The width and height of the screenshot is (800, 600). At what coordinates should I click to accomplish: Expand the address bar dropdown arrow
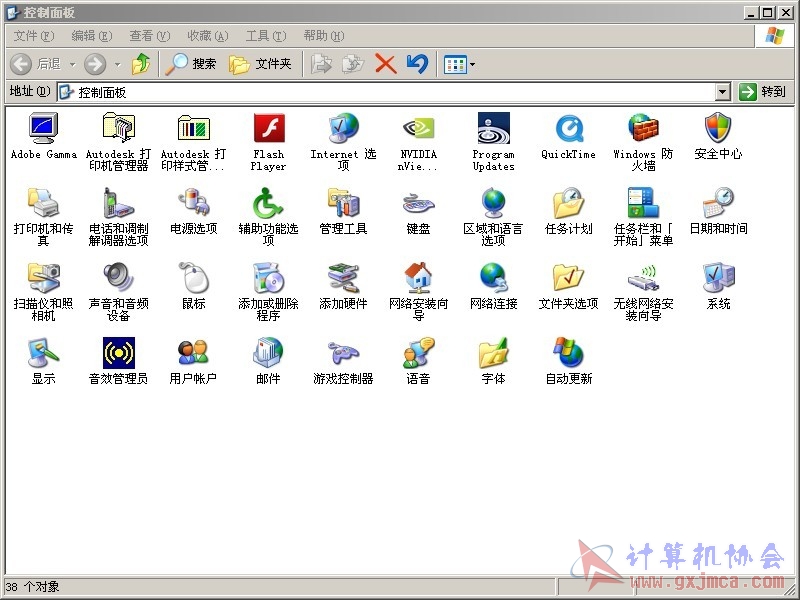(x=722, y=92)
